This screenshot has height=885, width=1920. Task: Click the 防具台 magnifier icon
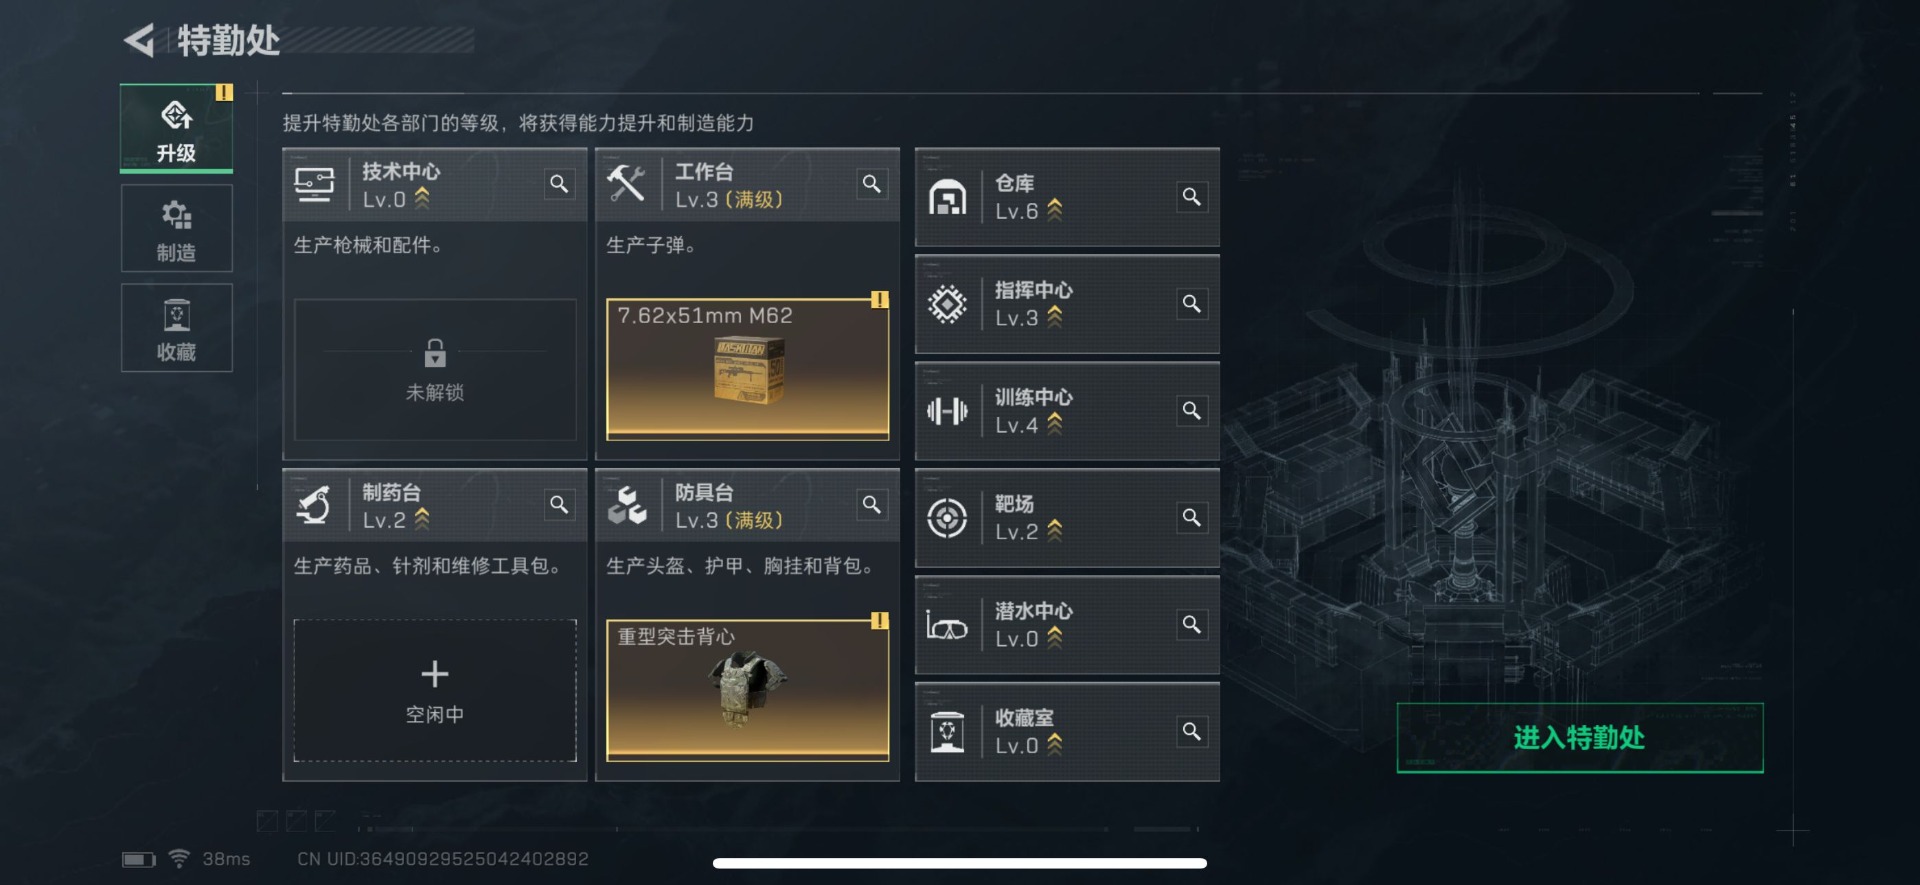click(872, 505)
